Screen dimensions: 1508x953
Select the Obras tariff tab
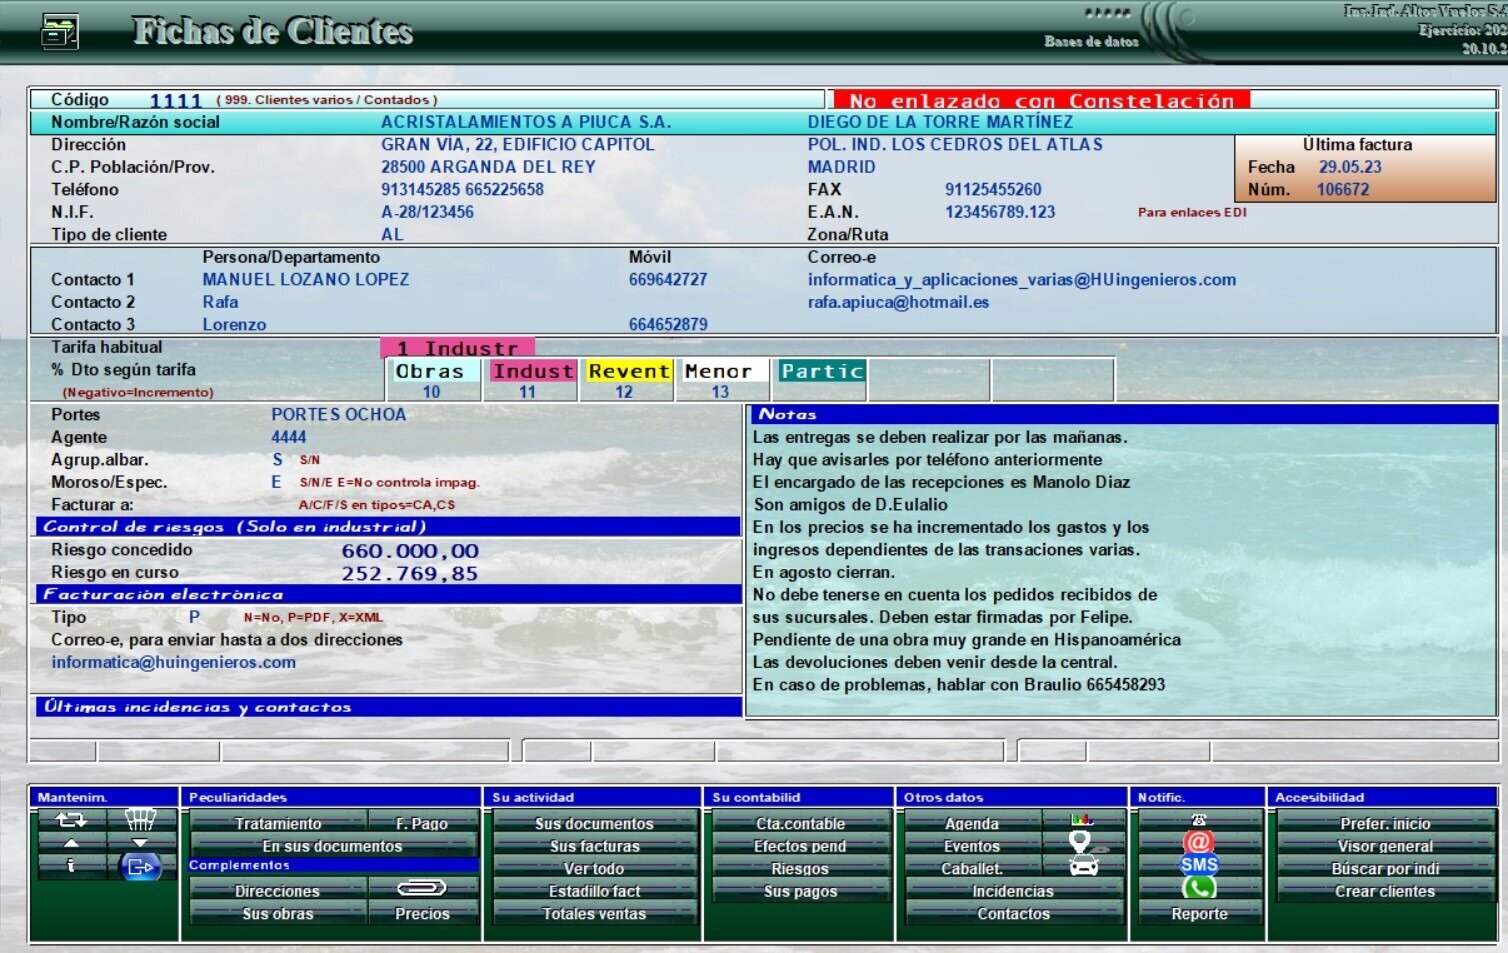click(430, 371)
